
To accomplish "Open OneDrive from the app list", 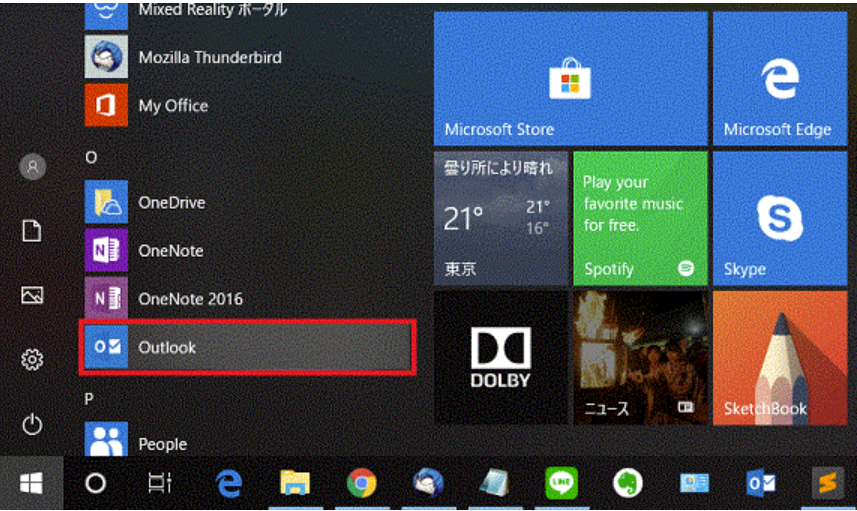I will [247, 202].
